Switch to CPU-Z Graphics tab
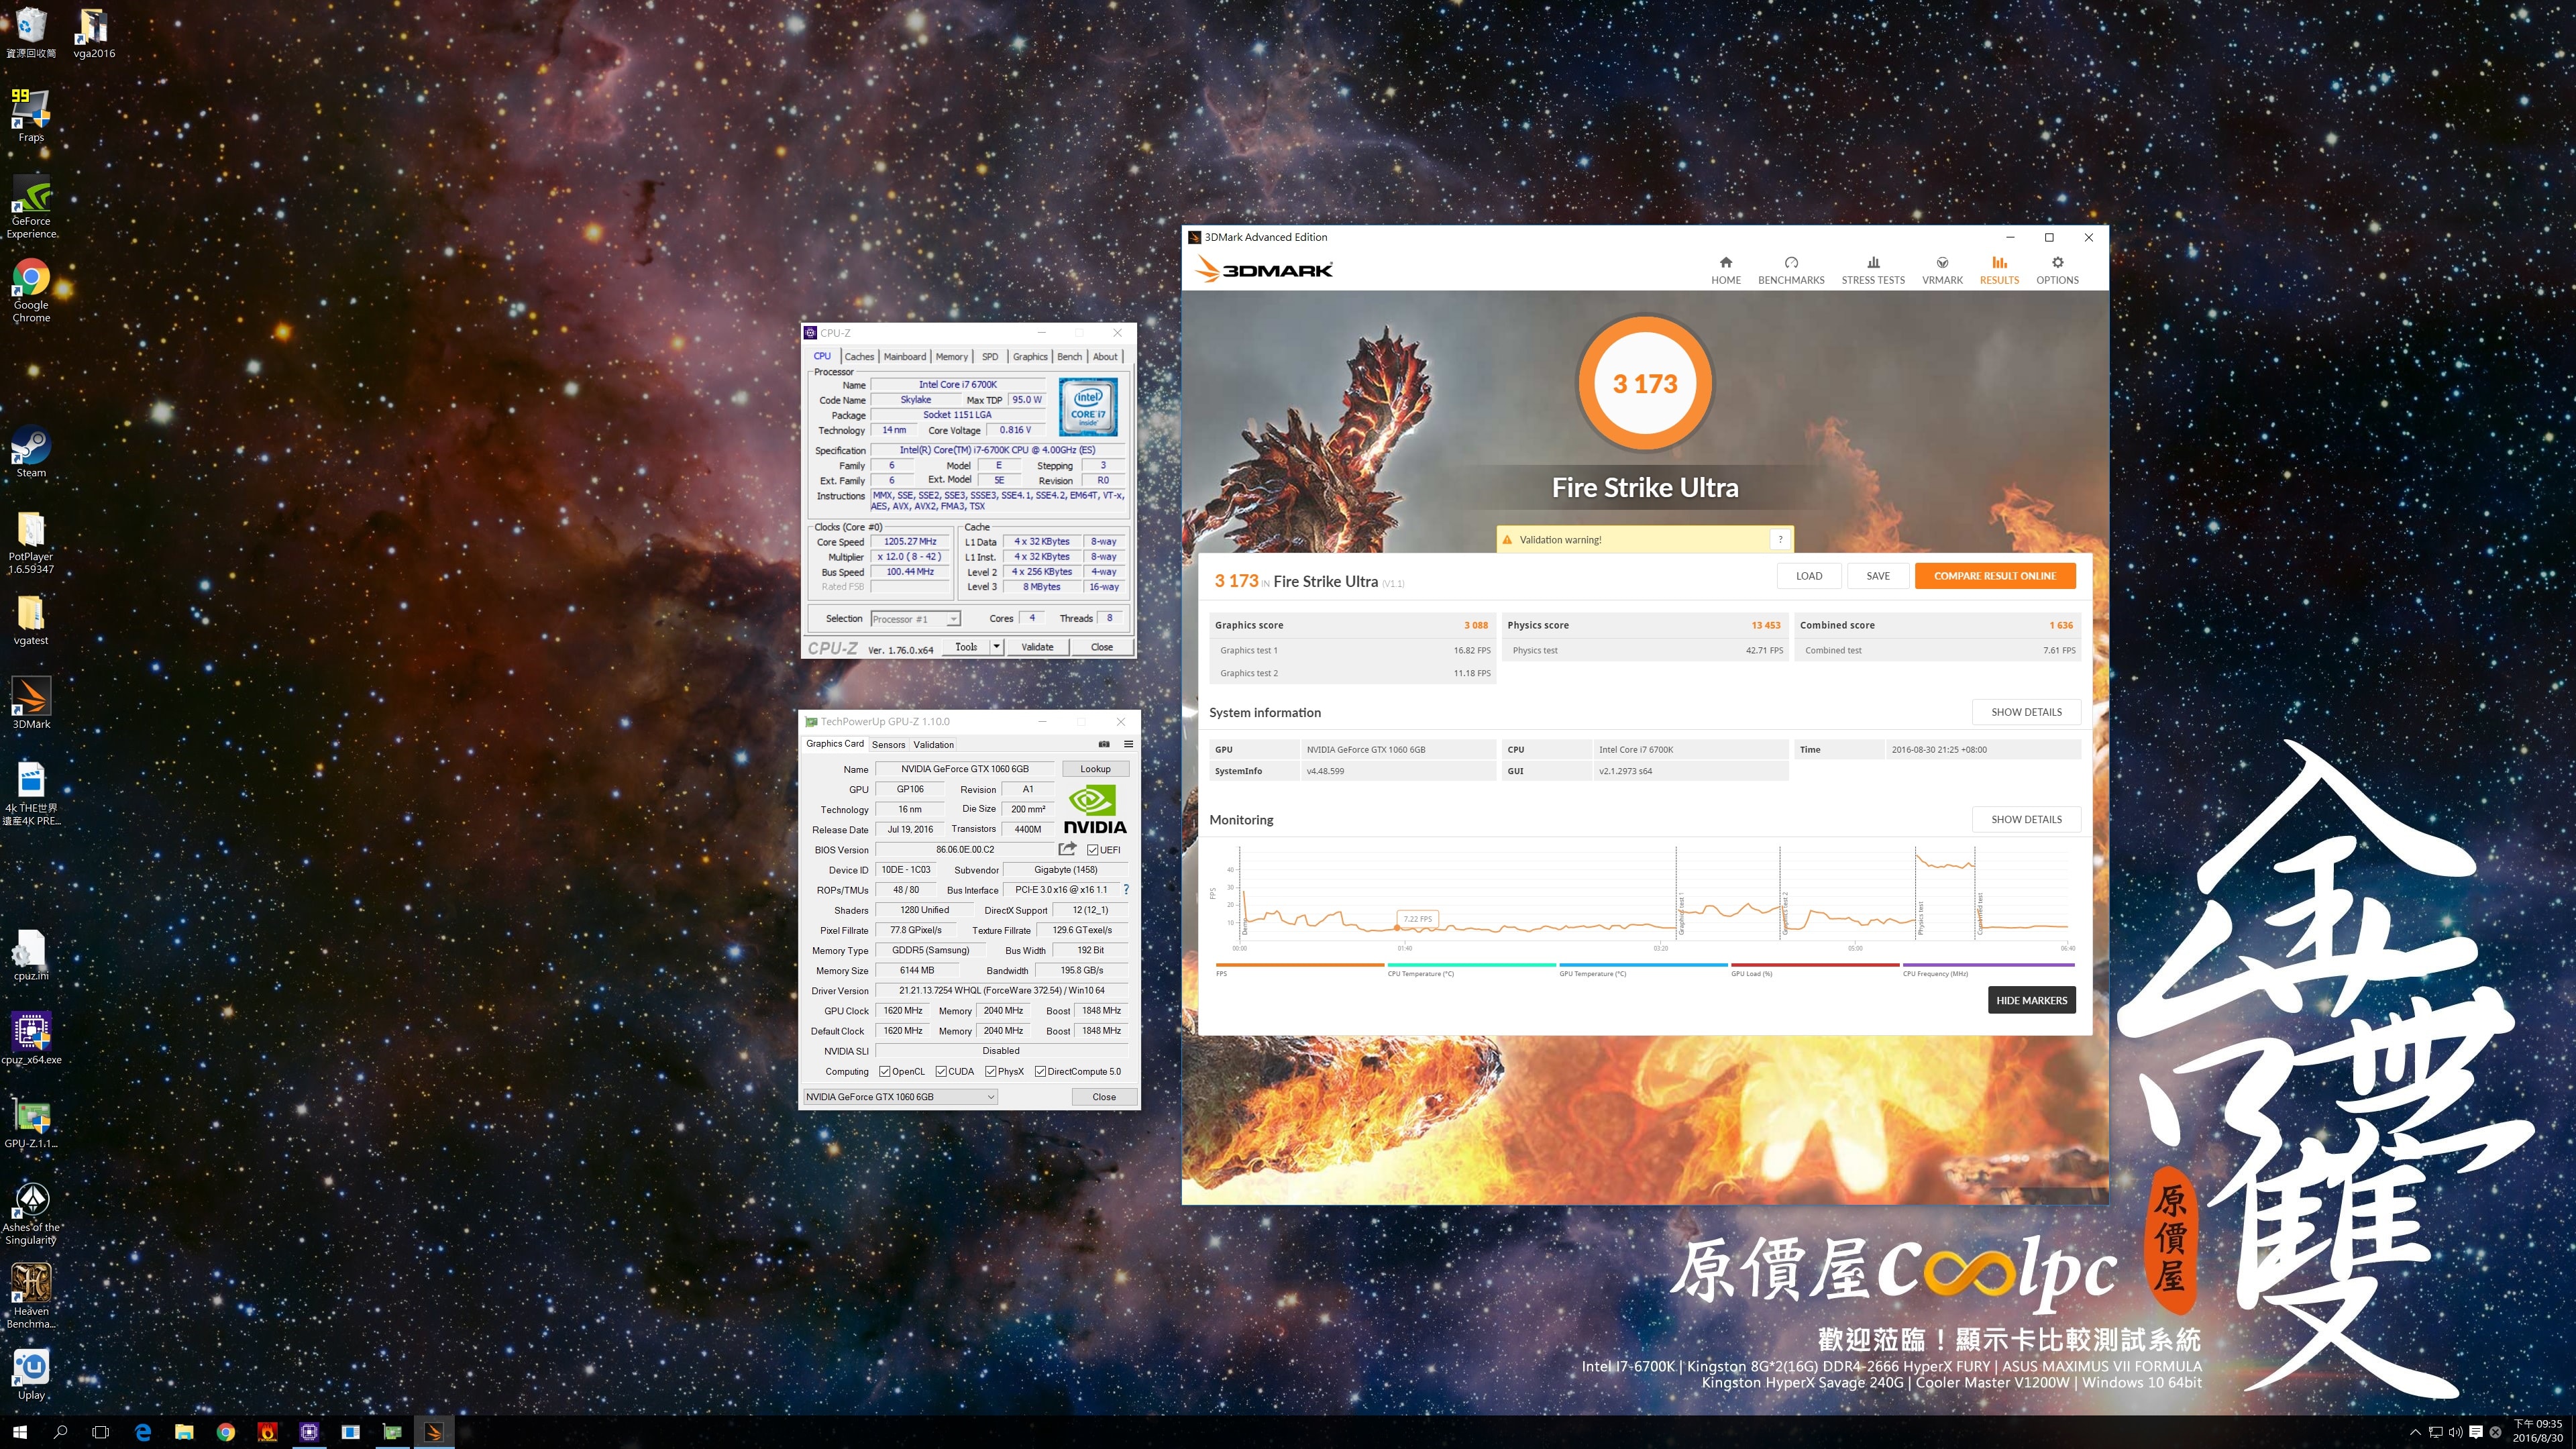Viewport: 2576px width, 1449px height. coord(1029,357)
